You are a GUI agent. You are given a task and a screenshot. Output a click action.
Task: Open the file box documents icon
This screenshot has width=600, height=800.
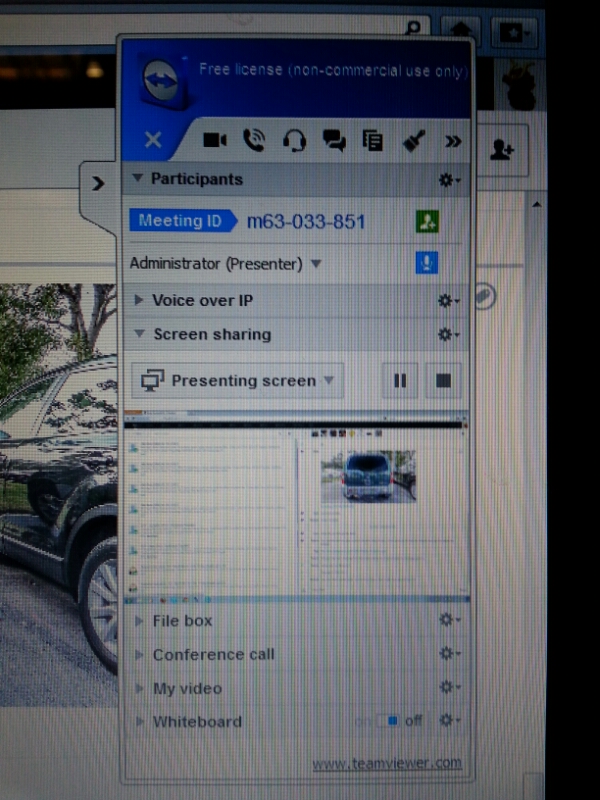click(372, 141)
